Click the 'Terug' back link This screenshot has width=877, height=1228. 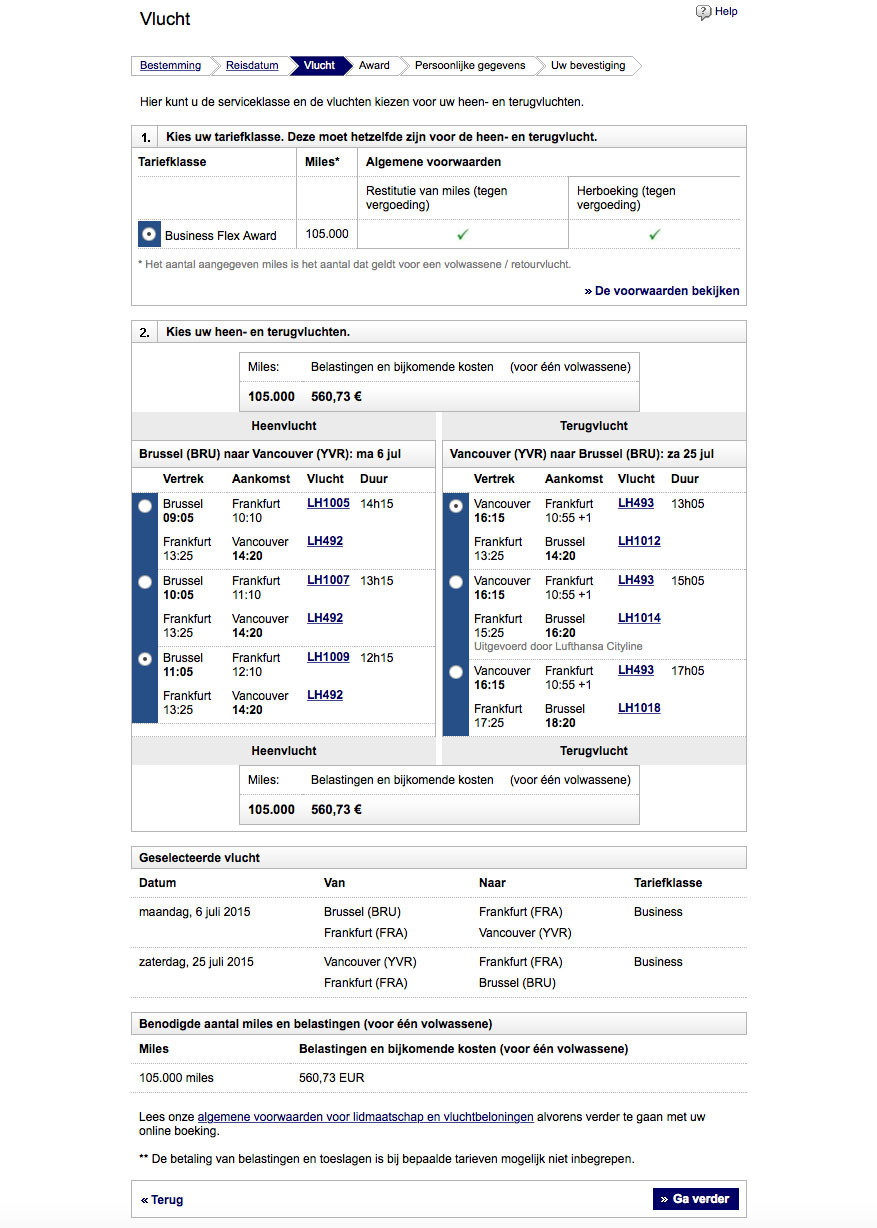click(162, 1199)
